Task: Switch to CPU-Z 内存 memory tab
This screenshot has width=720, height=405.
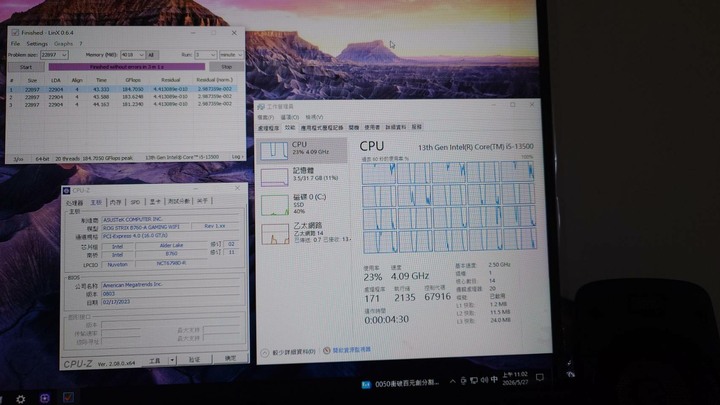Action: coord(116,202)
